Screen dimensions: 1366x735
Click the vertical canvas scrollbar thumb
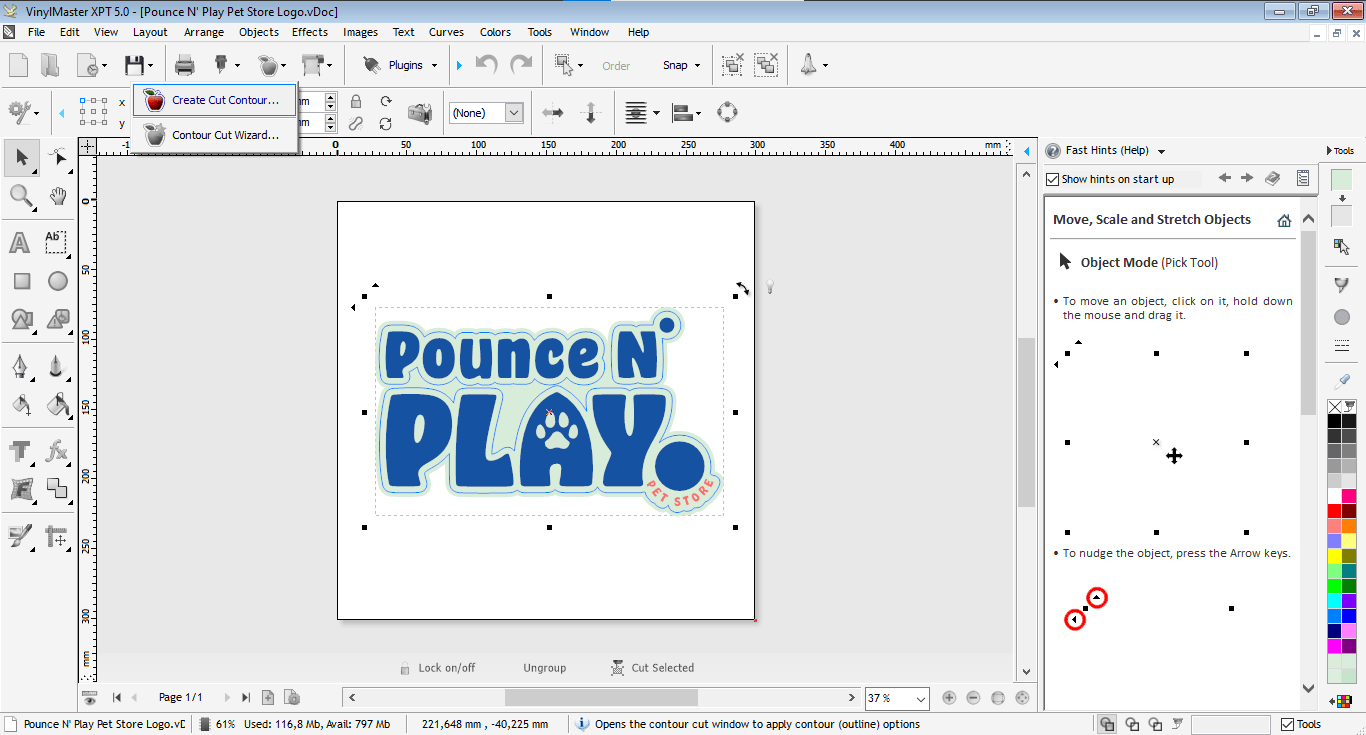tap(1026, 422)
